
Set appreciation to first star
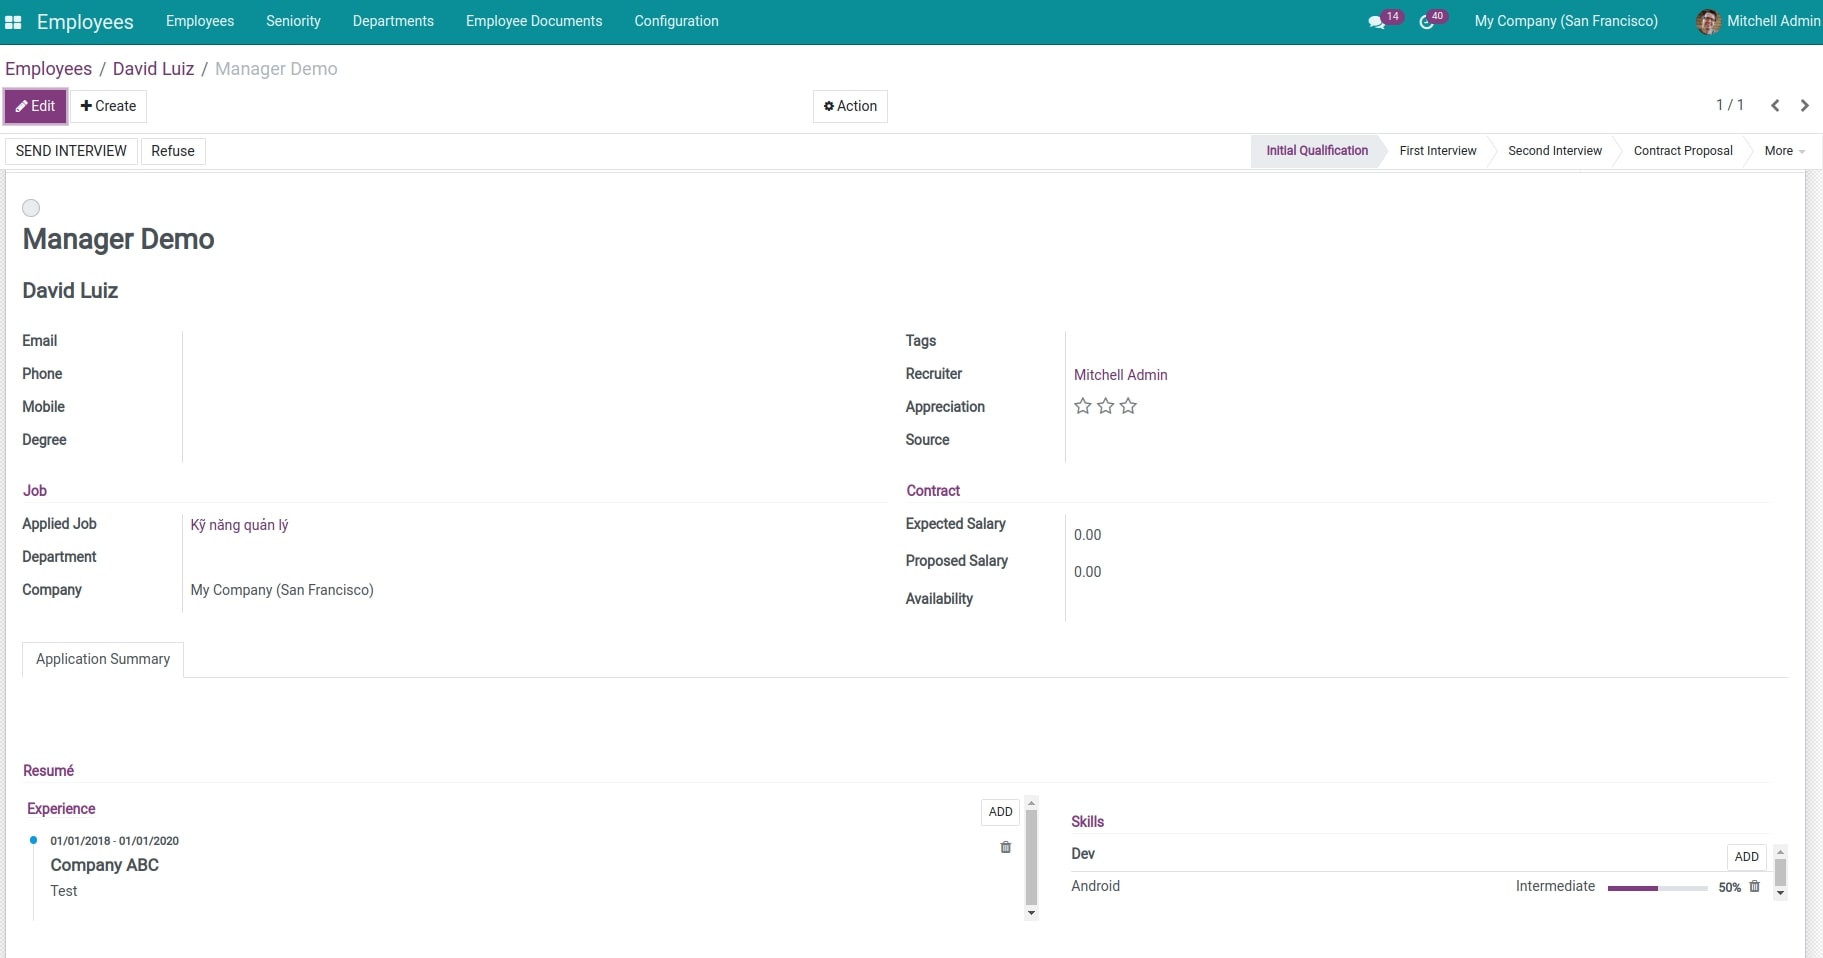1082,406
